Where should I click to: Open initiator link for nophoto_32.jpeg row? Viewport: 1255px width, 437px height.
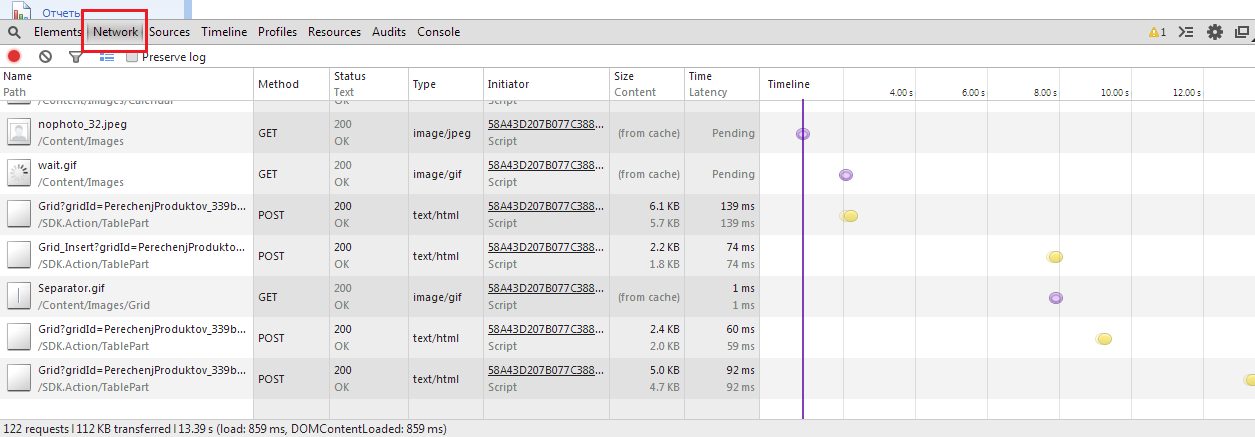[x=545, y=125]
